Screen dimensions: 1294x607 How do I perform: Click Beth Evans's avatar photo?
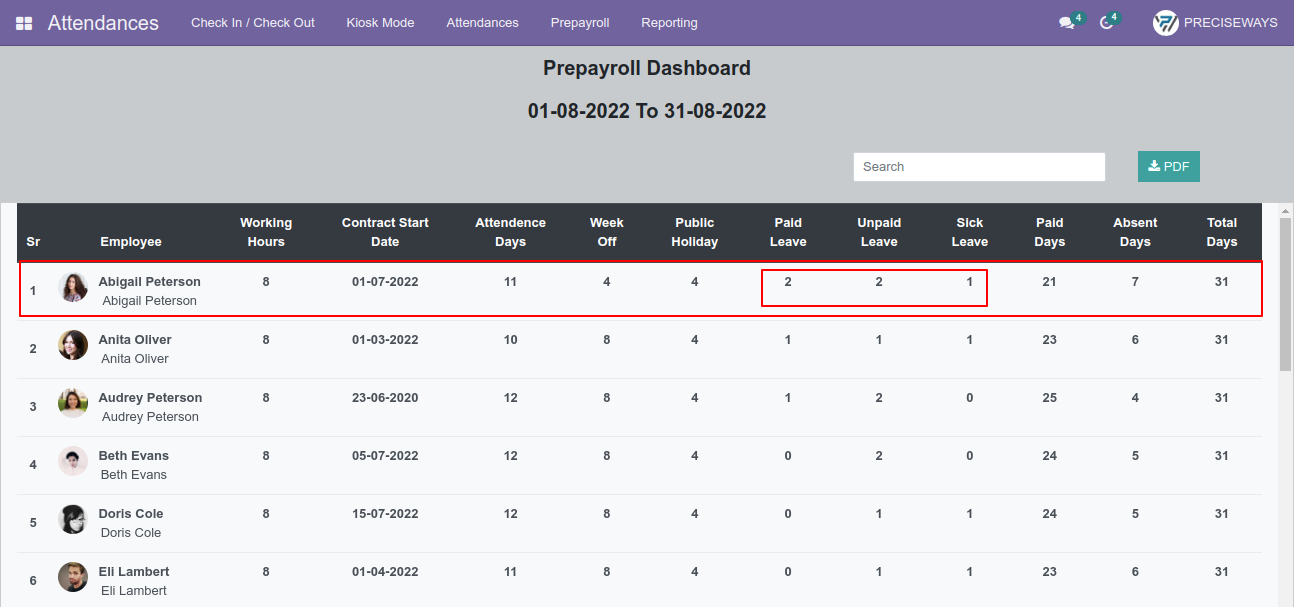pos(73,461)
